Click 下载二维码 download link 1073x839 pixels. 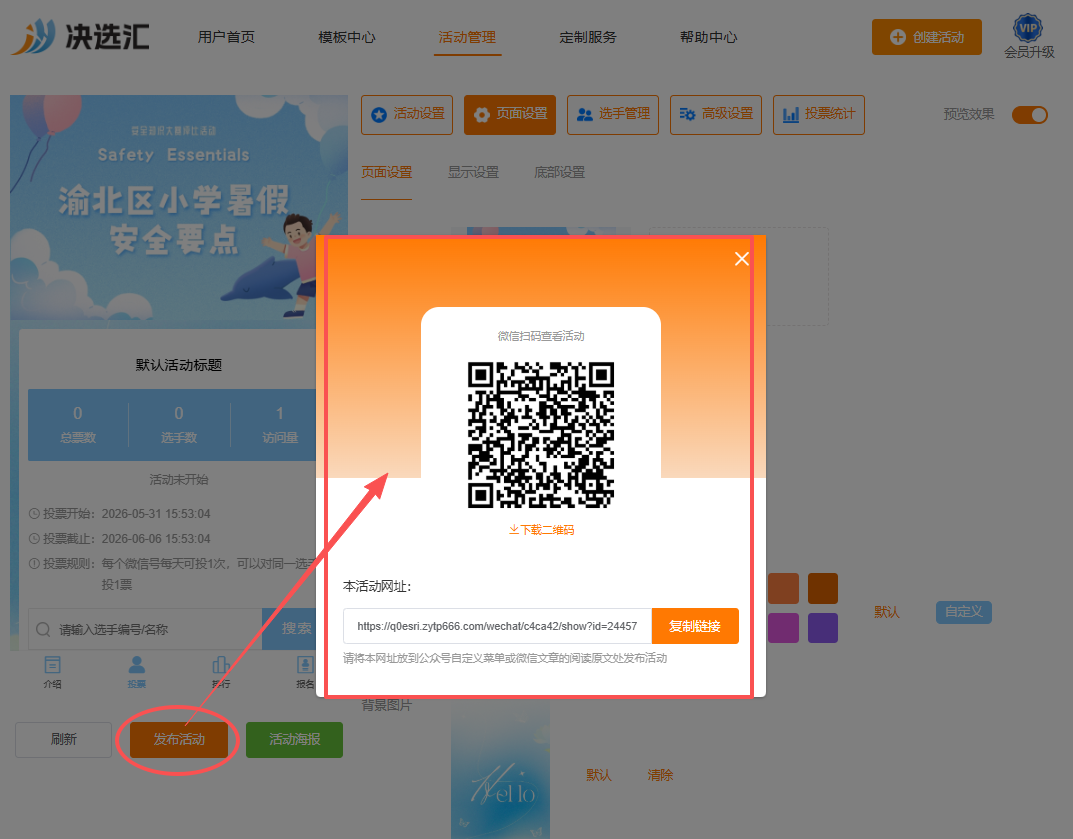click(541, 530)
